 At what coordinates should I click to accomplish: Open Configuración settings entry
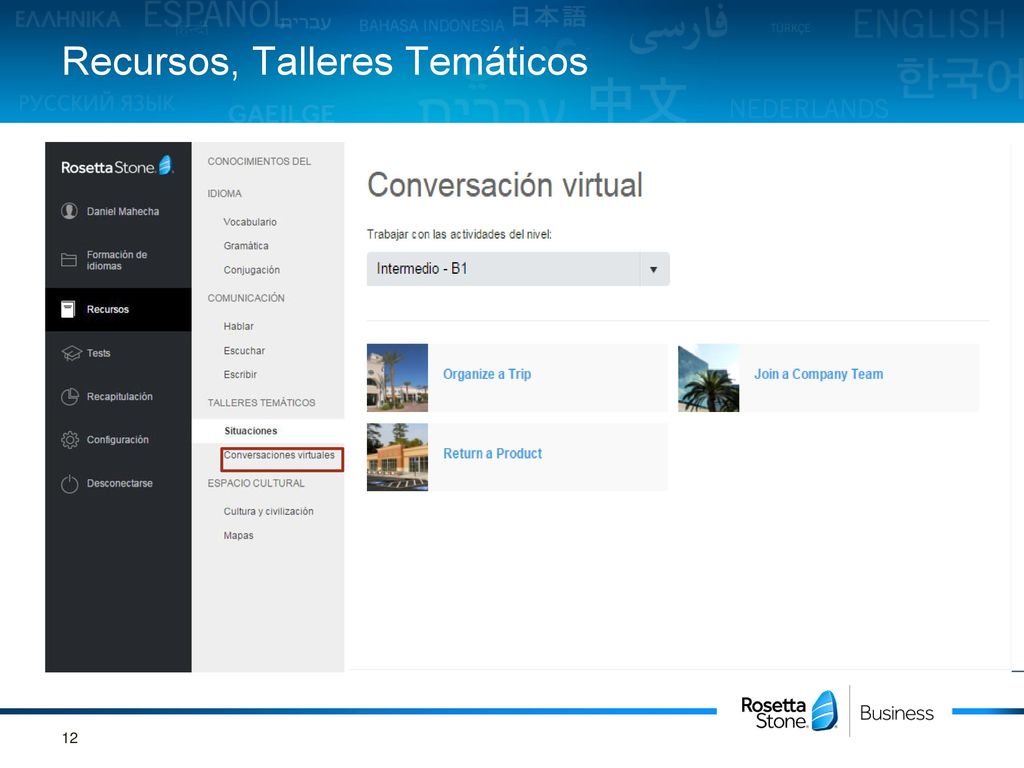[118, 440]
